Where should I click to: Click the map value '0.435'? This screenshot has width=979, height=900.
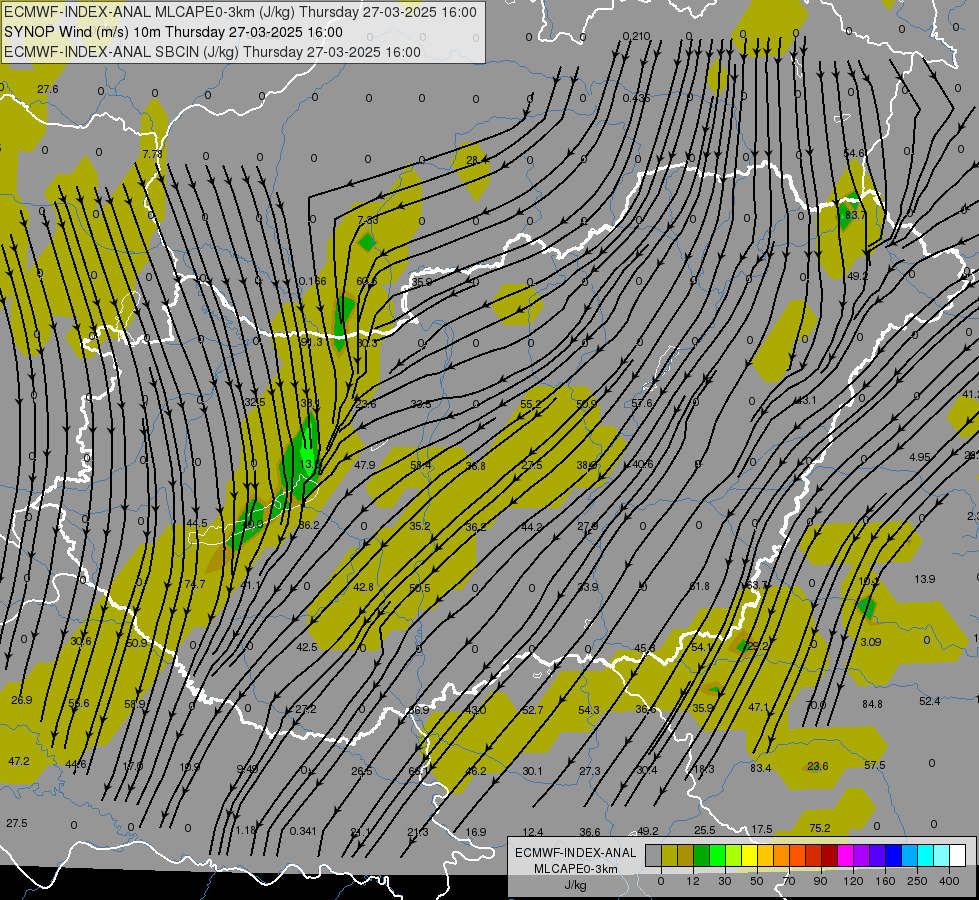636,98
